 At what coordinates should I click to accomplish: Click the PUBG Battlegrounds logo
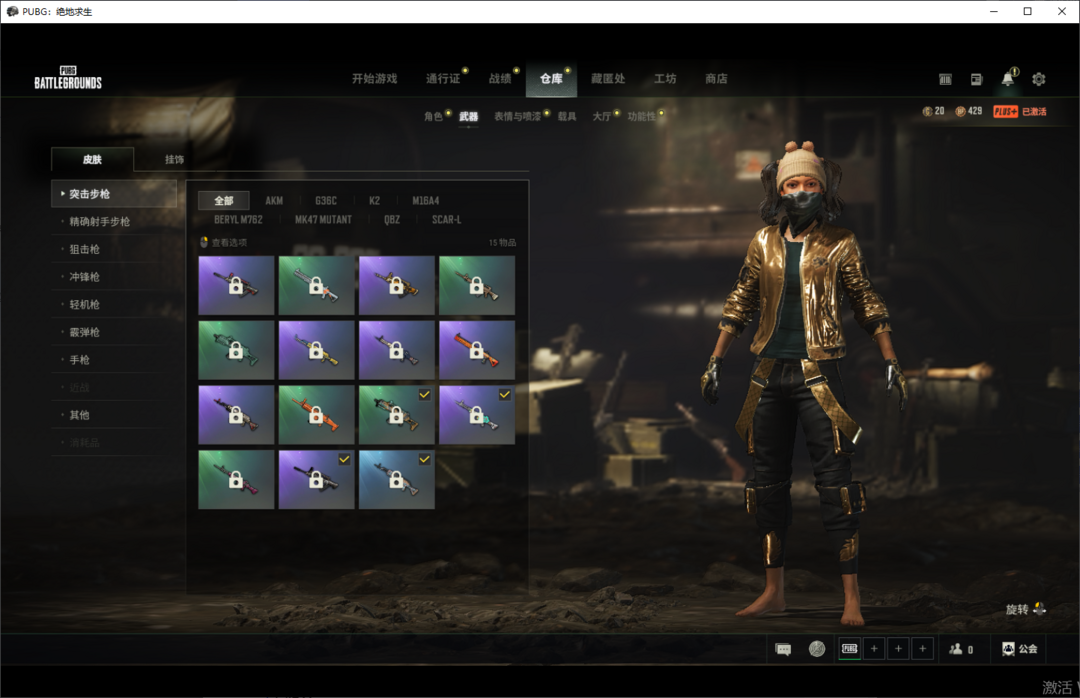click(x=68, y=78)
